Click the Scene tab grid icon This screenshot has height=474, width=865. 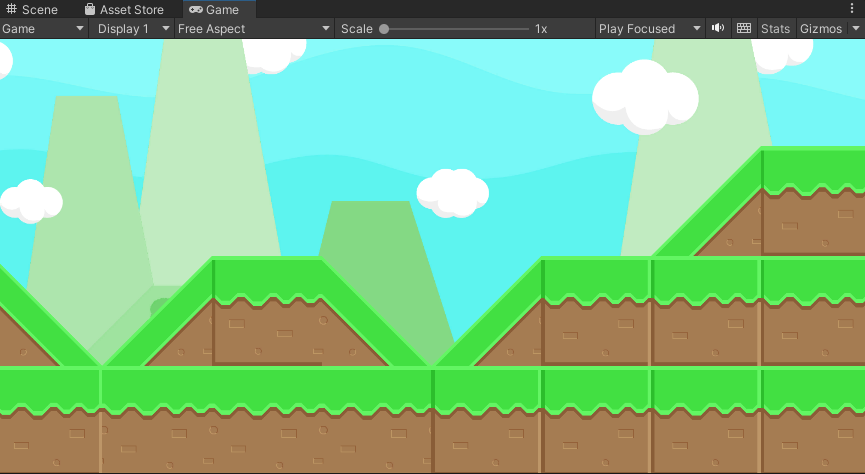[12, 9]
